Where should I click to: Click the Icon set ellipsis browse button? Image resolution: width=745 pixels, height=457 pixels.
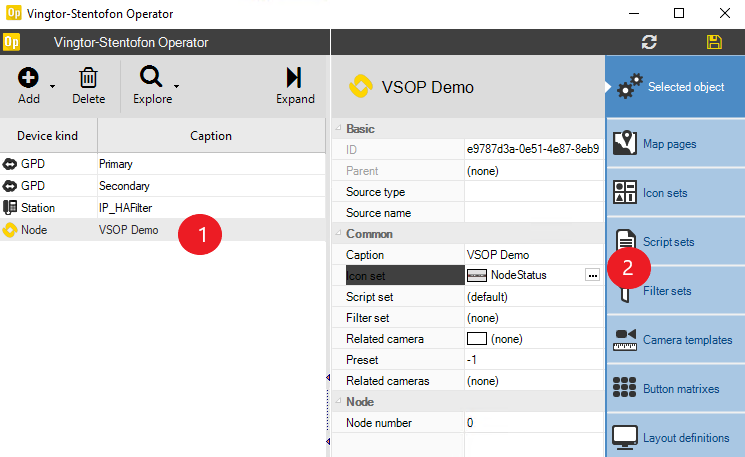coord(591,275)
